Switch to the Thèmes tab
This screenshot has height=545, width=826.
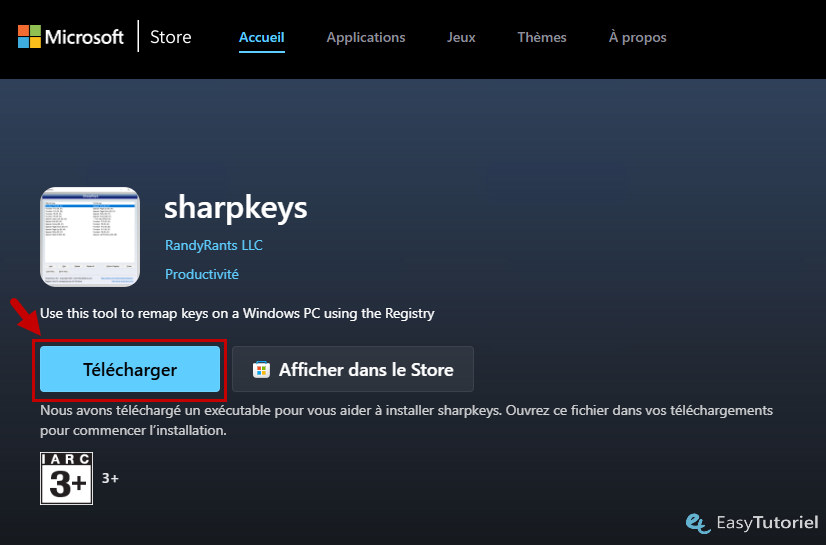click(x=542, y=37)
